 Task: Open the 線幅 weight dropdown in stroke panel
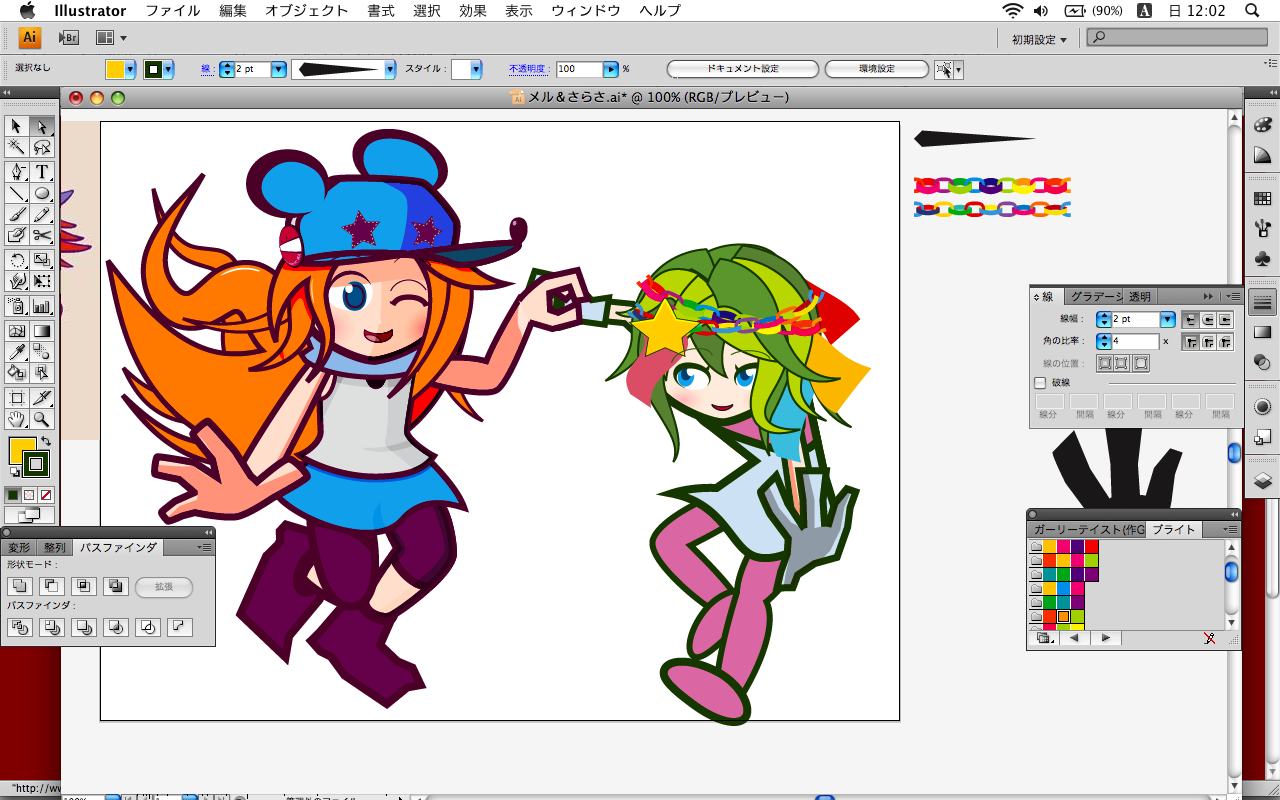click(x=1167, y=320)
